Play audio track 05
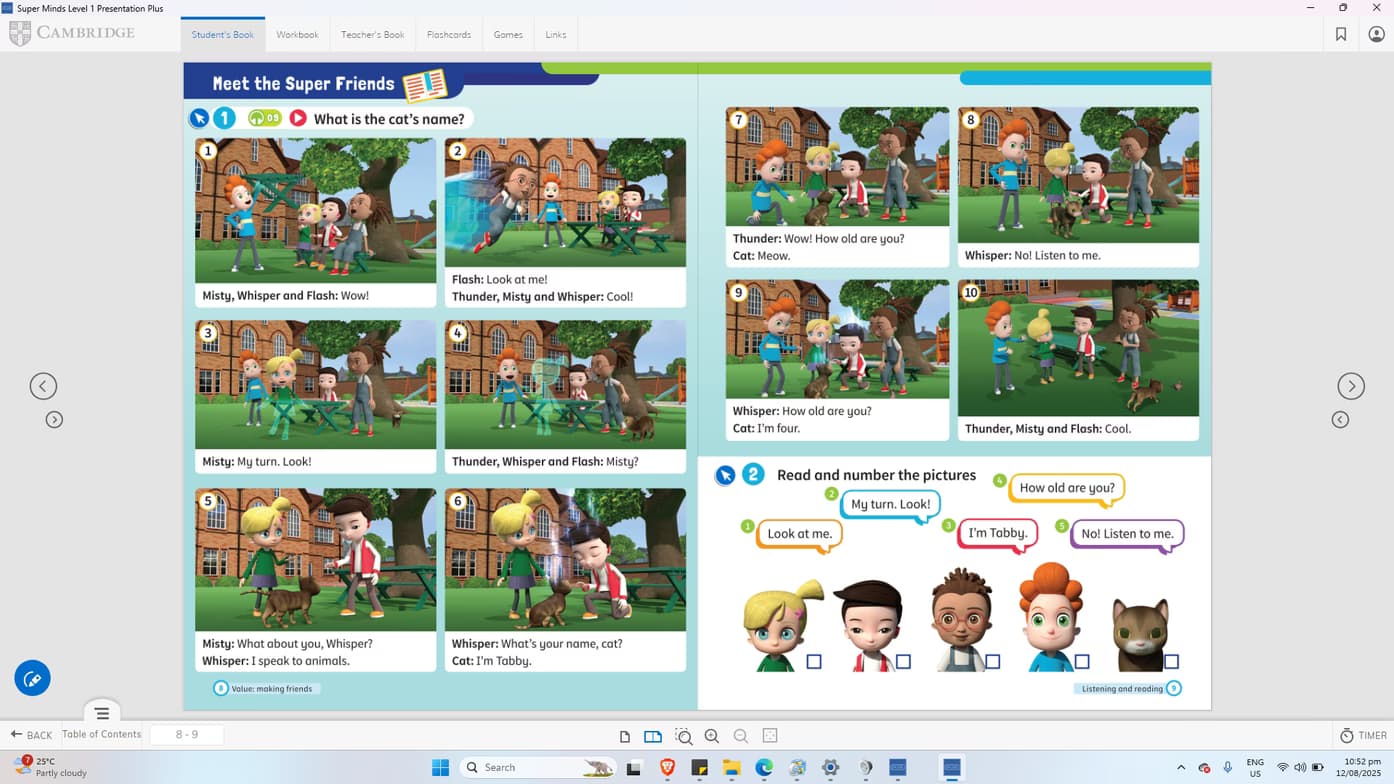 pos(264,118)
